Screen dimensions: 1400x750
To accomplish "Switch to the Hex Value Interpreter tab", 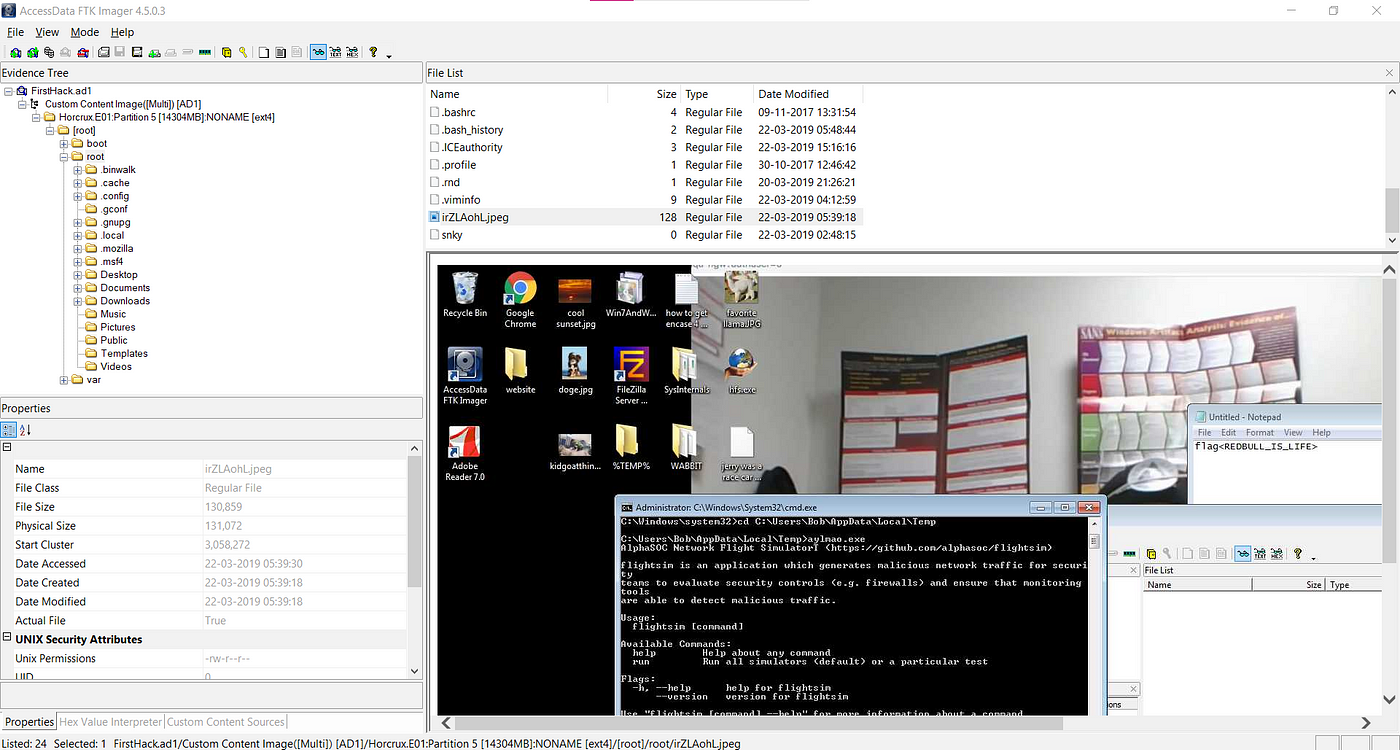I will pos(110,721).
